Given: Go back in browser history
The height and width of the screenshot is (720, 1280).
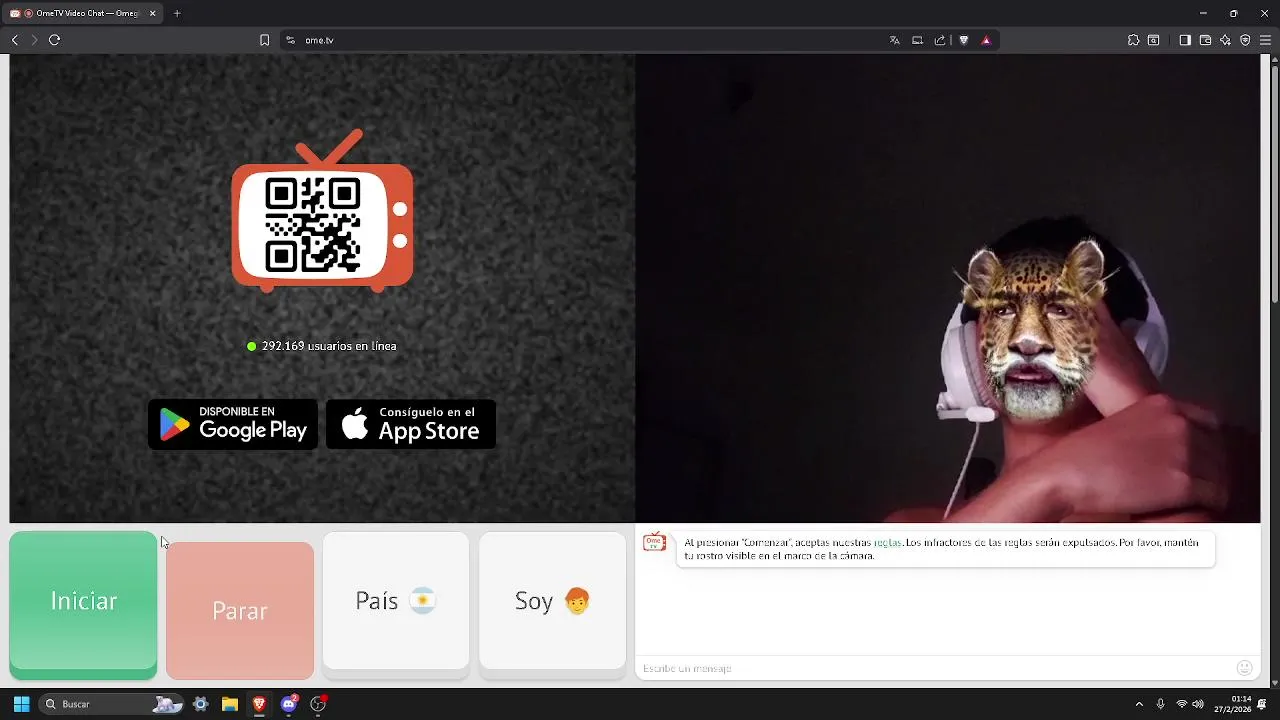Looking at the screenshot, I should point(15,40).
